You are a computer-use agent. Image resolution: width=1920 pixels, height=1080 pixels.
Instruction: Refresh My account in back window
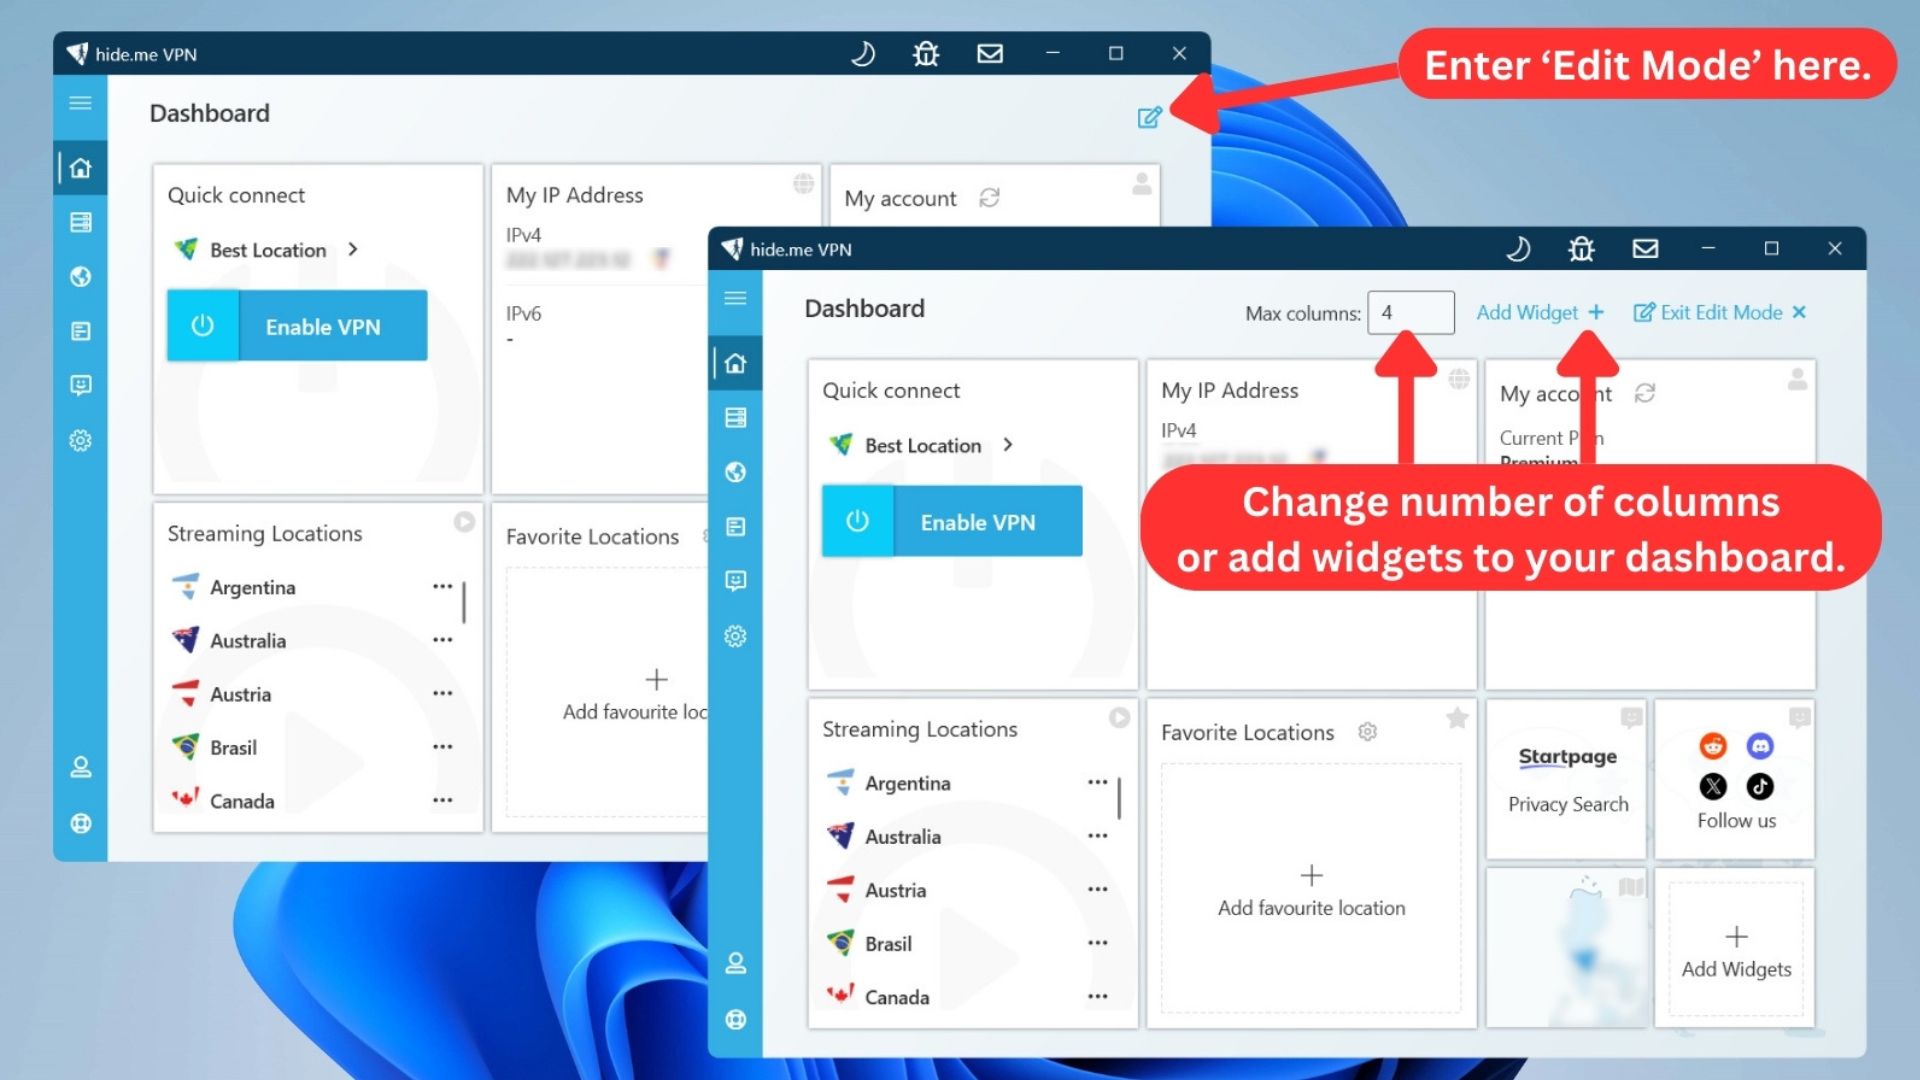[x=989, y=197]
